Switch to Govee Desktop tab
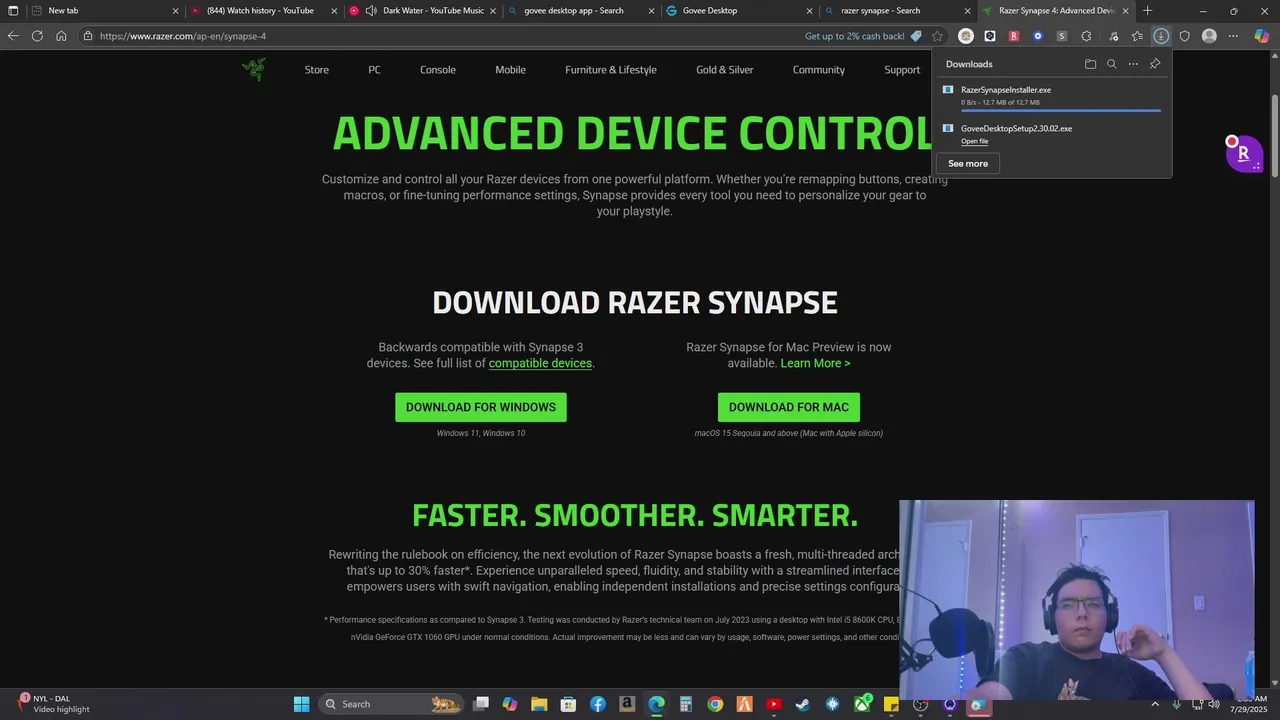This screenshot has width=1280, height=720. (x=739, y=11)
